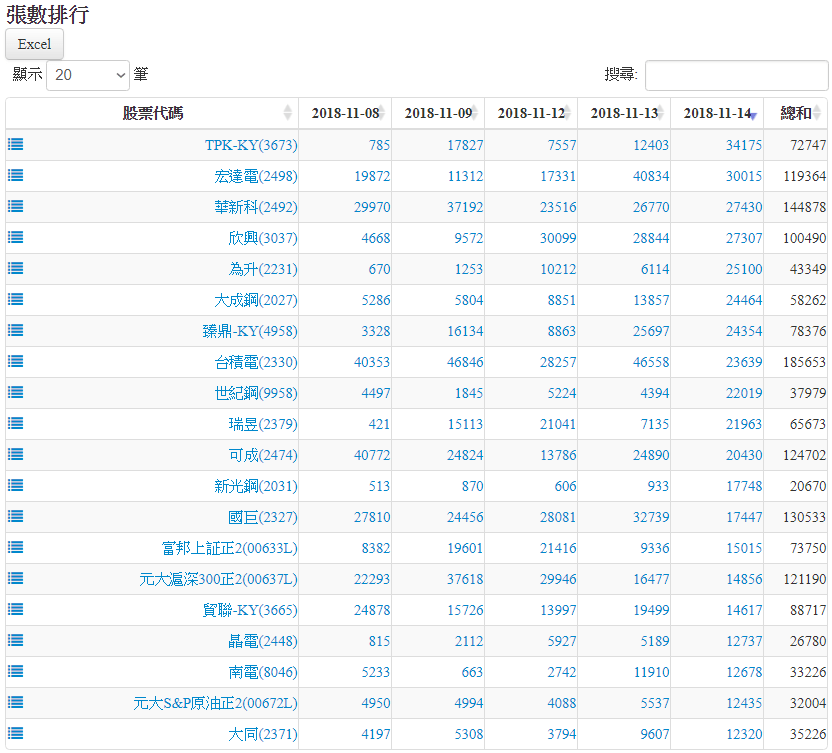Screen dimensions: 832x753
Task: Sort table by 2018-11-14 column
Action: pos(716,113)
